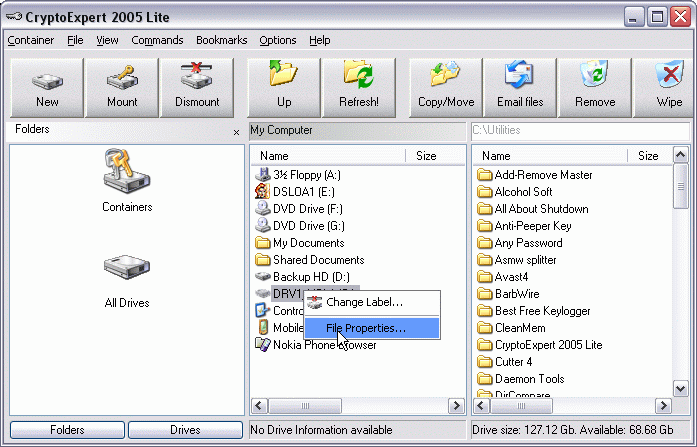The height and width of the screenshot is (447, 697).
Task: Click the Drives button at bottom
Action: [185, 430]
